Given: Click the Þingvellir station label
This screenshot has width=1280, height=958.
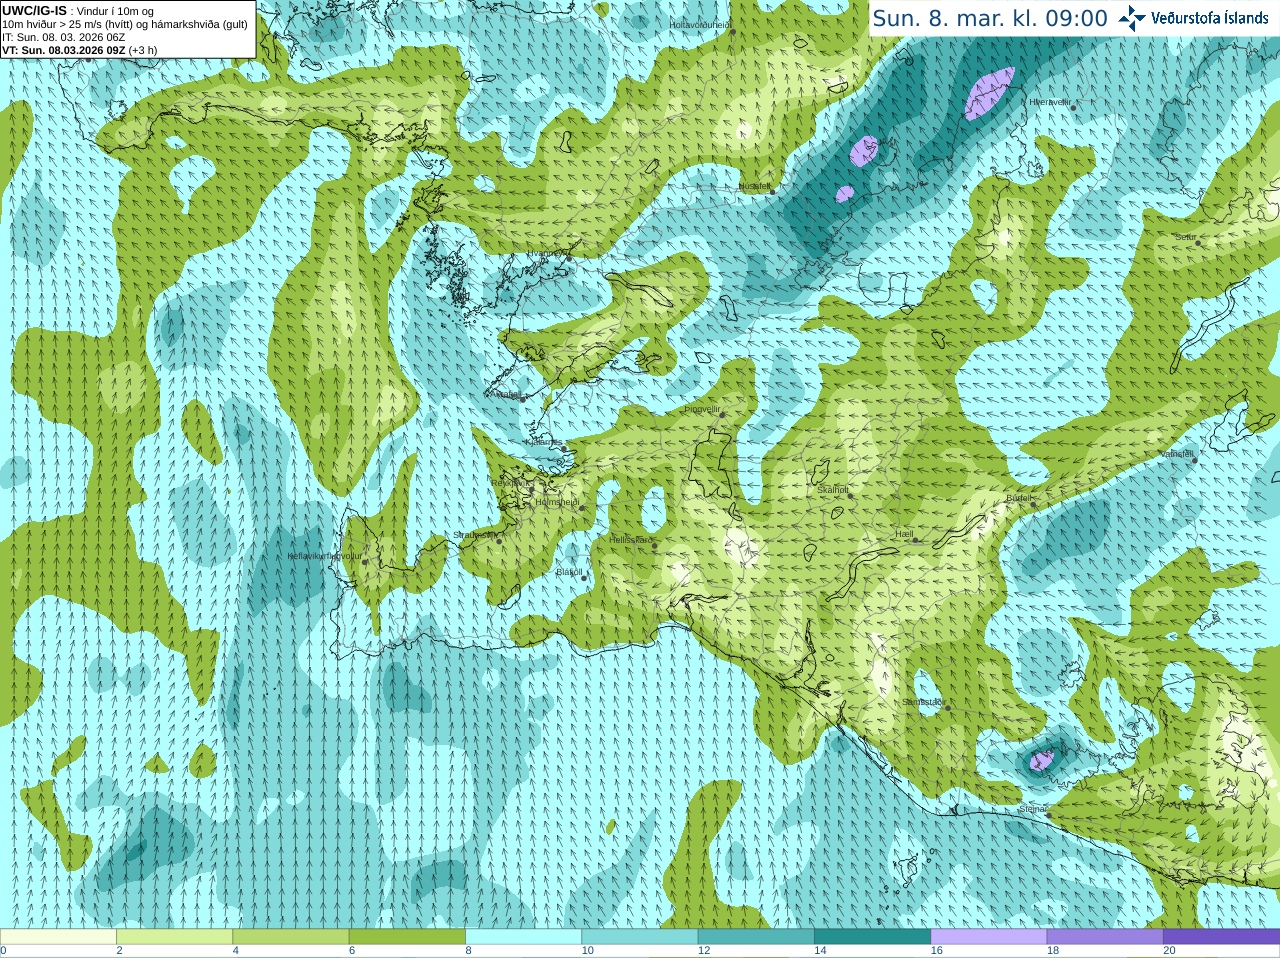Looking at the screenshot, I should click(702, 408).
